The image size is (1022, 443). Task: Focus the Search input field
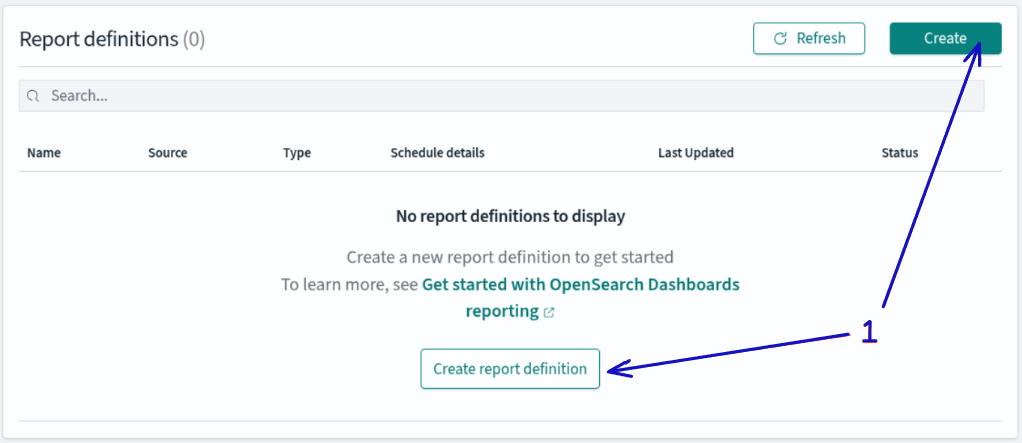coord(500,96)
